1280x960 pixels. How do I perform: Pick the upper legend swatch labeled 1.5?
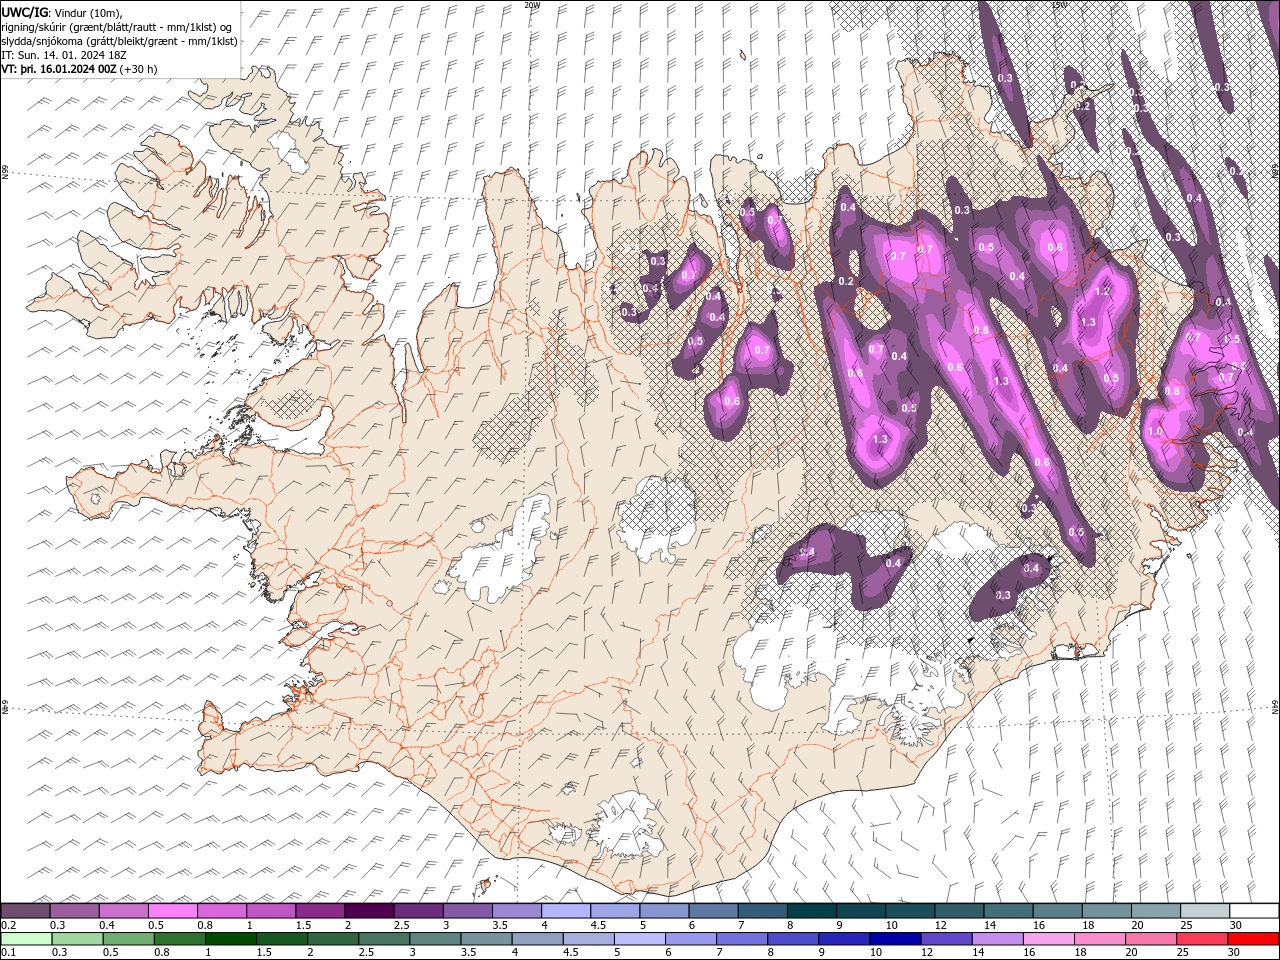(320, 911)
